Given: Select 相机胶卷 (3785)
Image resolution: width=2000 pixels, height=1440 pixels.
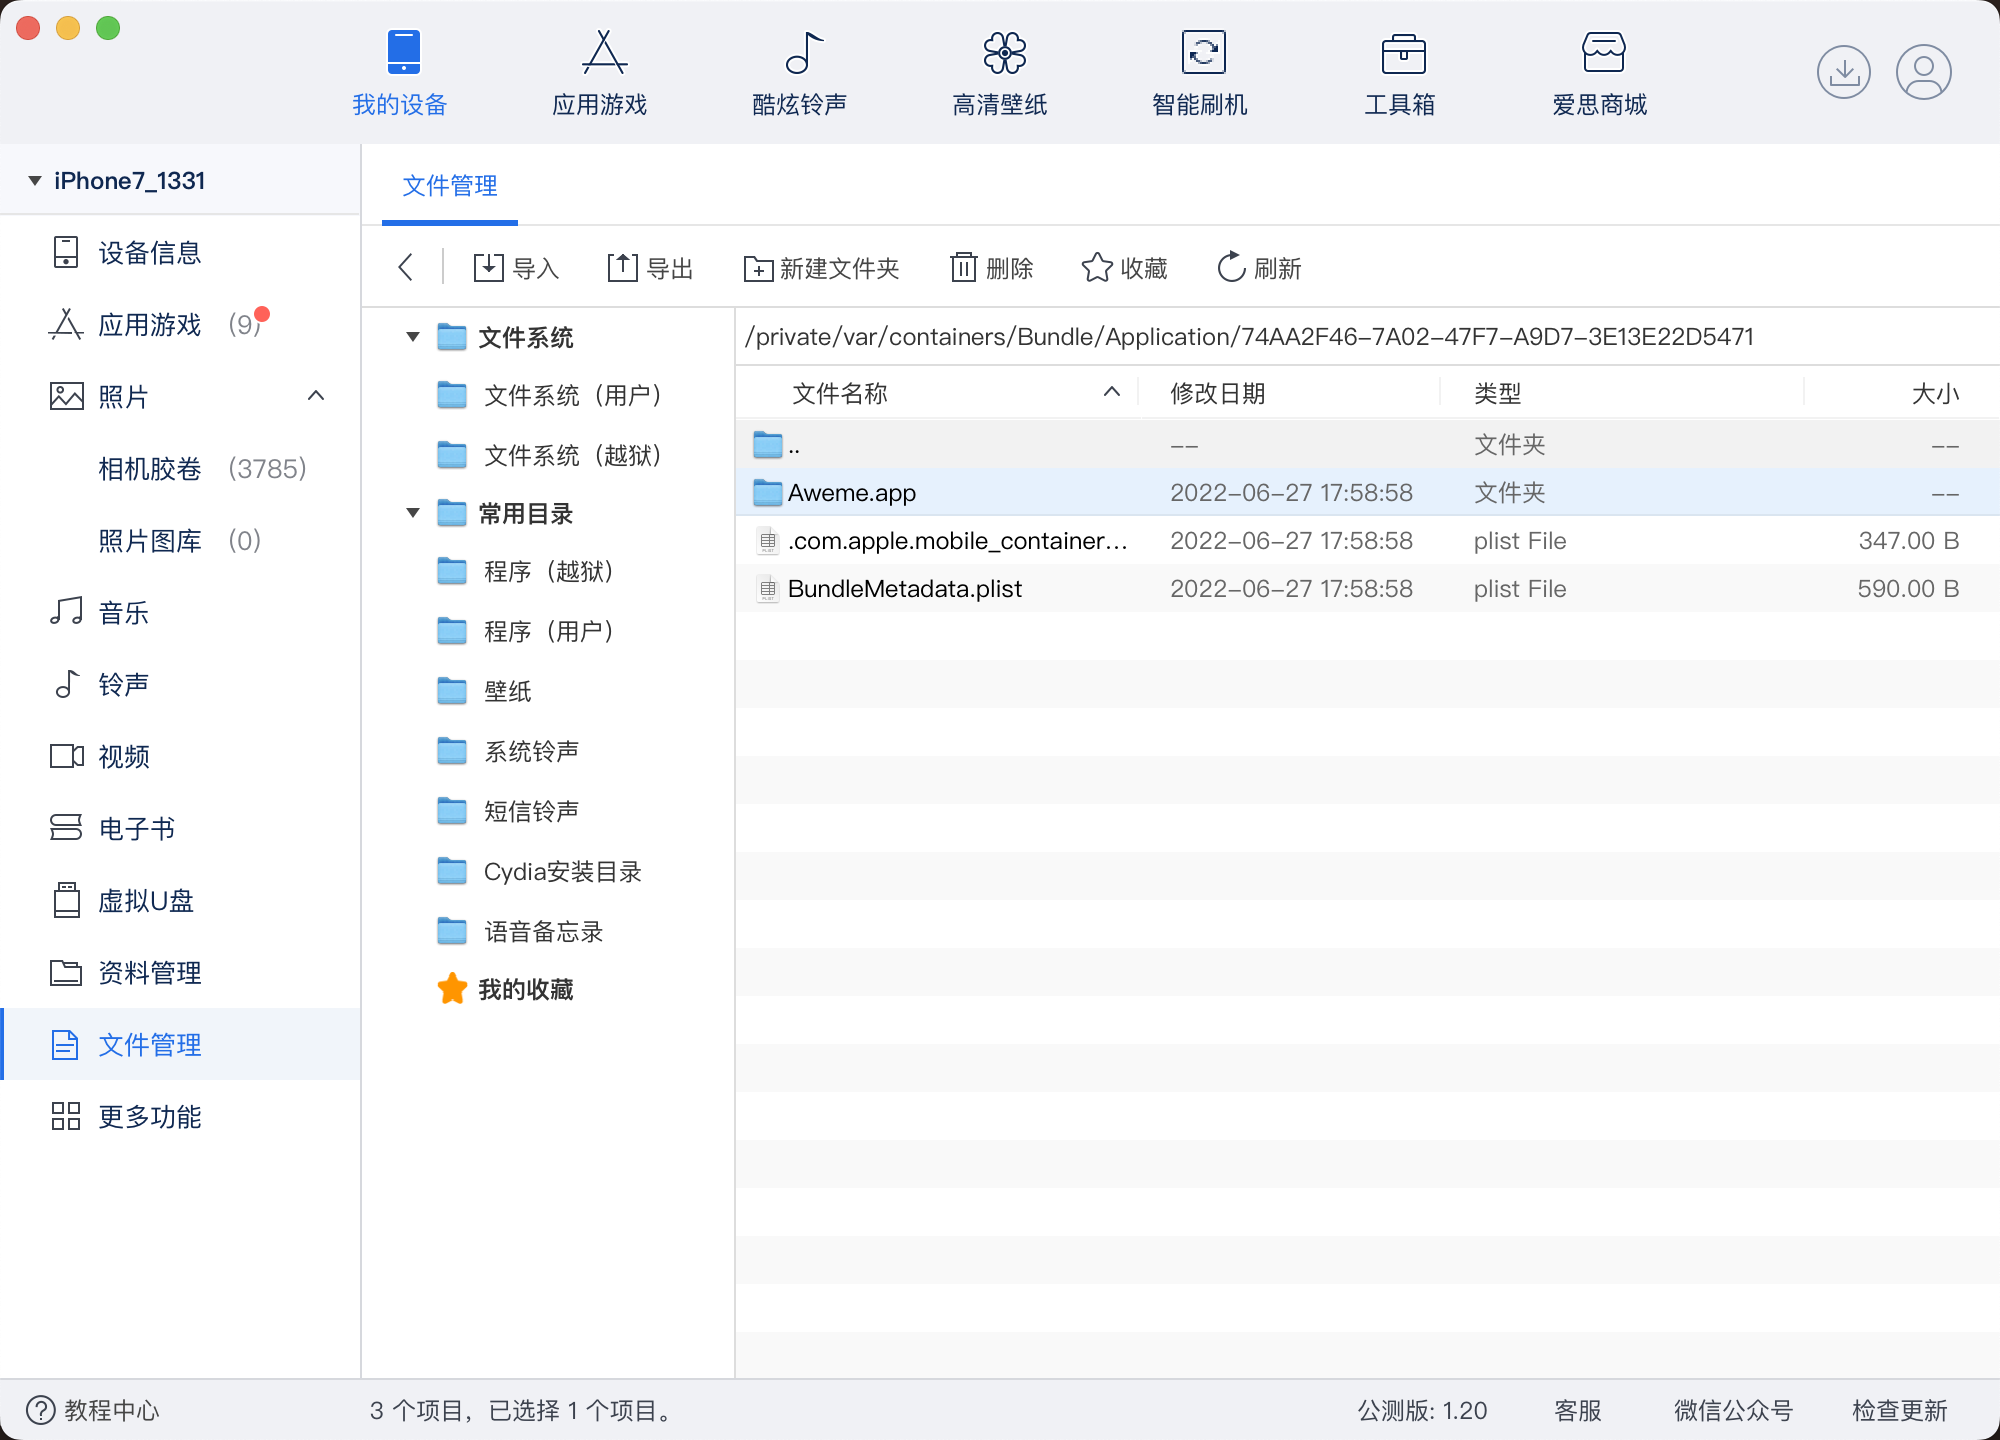Looking at the screenshot, I should coord(180,468).
